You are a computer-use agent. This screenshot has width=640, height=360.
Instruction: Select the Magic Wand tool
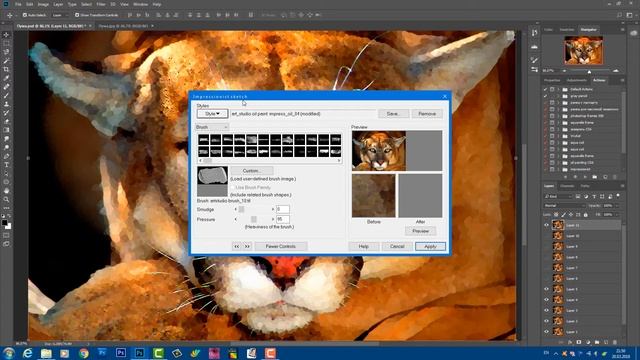6,60
